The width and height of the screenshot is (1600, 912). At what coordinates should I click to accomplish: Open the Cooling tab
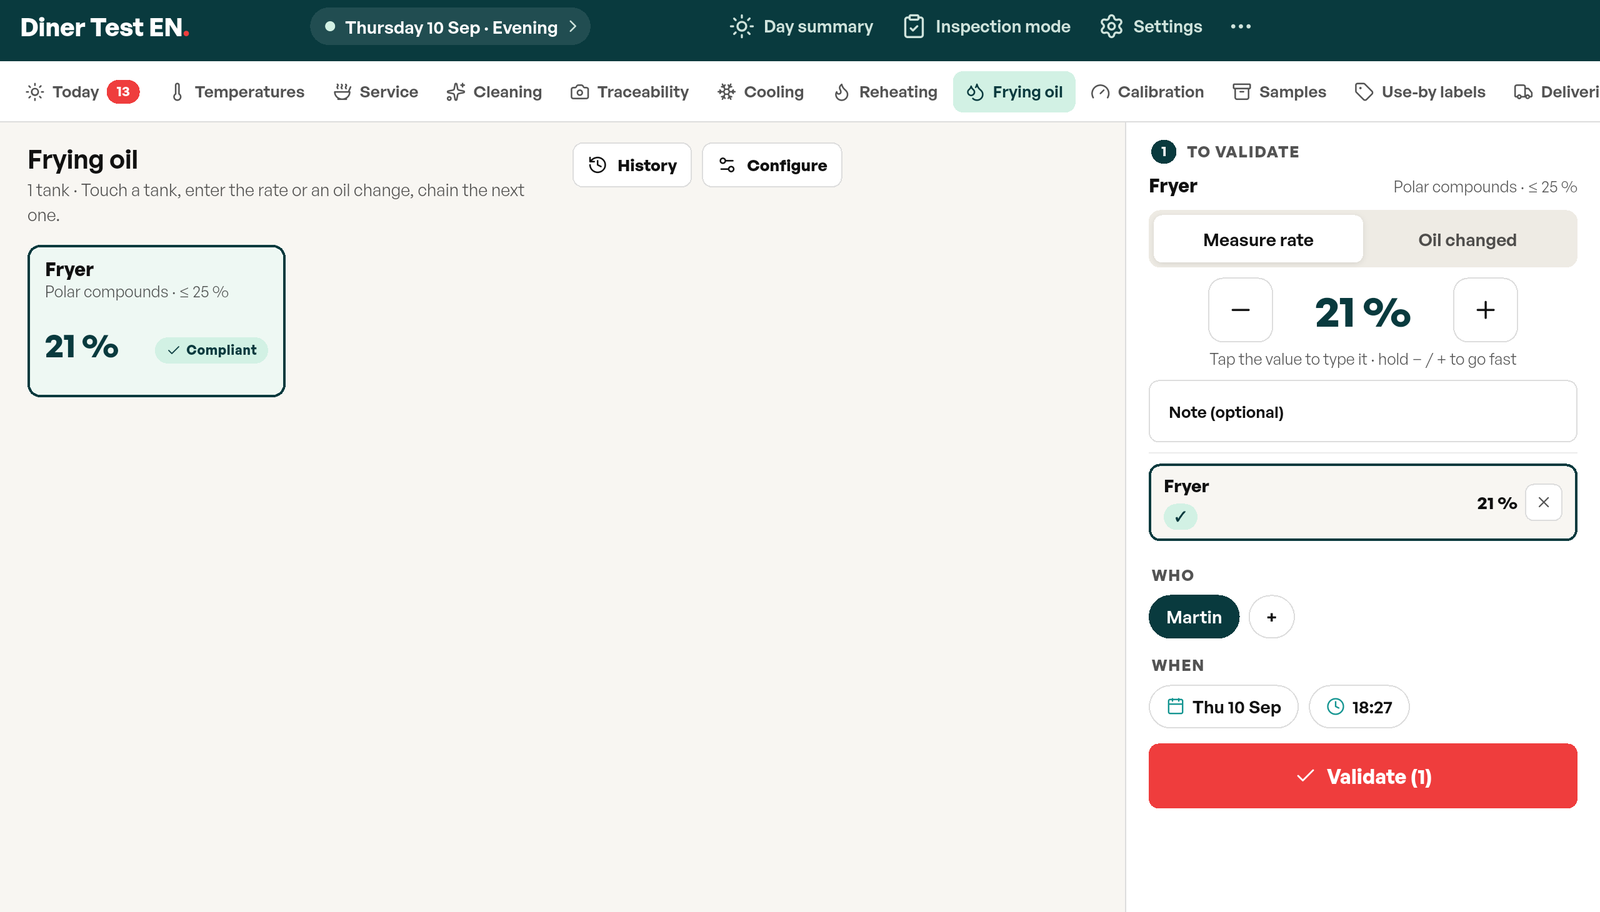click(x=760, y=92)
